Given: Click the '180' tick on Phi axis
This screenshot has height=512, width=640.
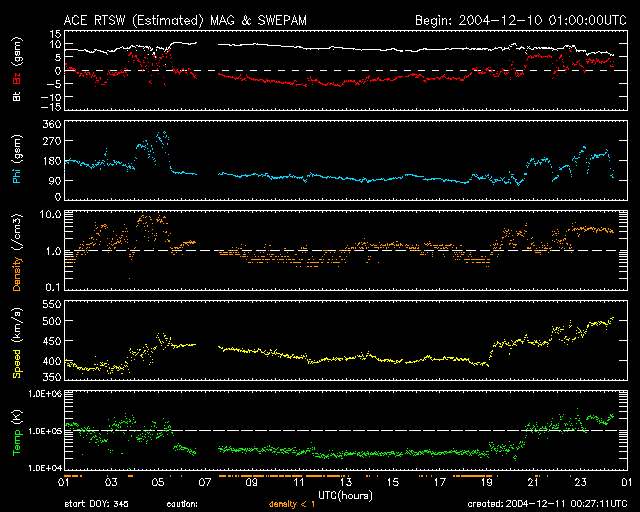Looking at the screenshot, I should [51, 161].
